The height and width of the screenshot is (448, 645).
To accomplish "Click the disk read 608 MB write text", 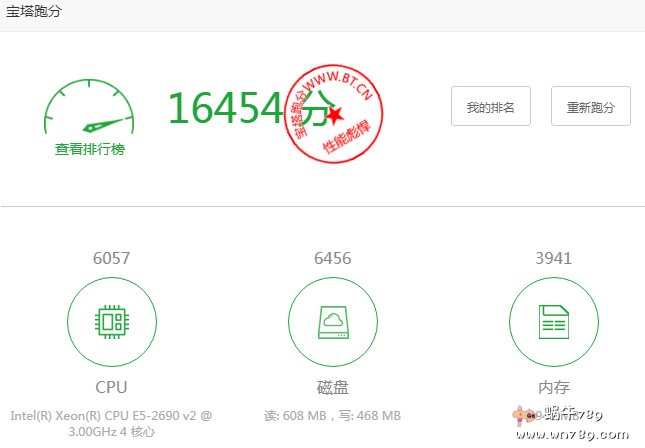I will pyautogui.click(x=332, y=415).
